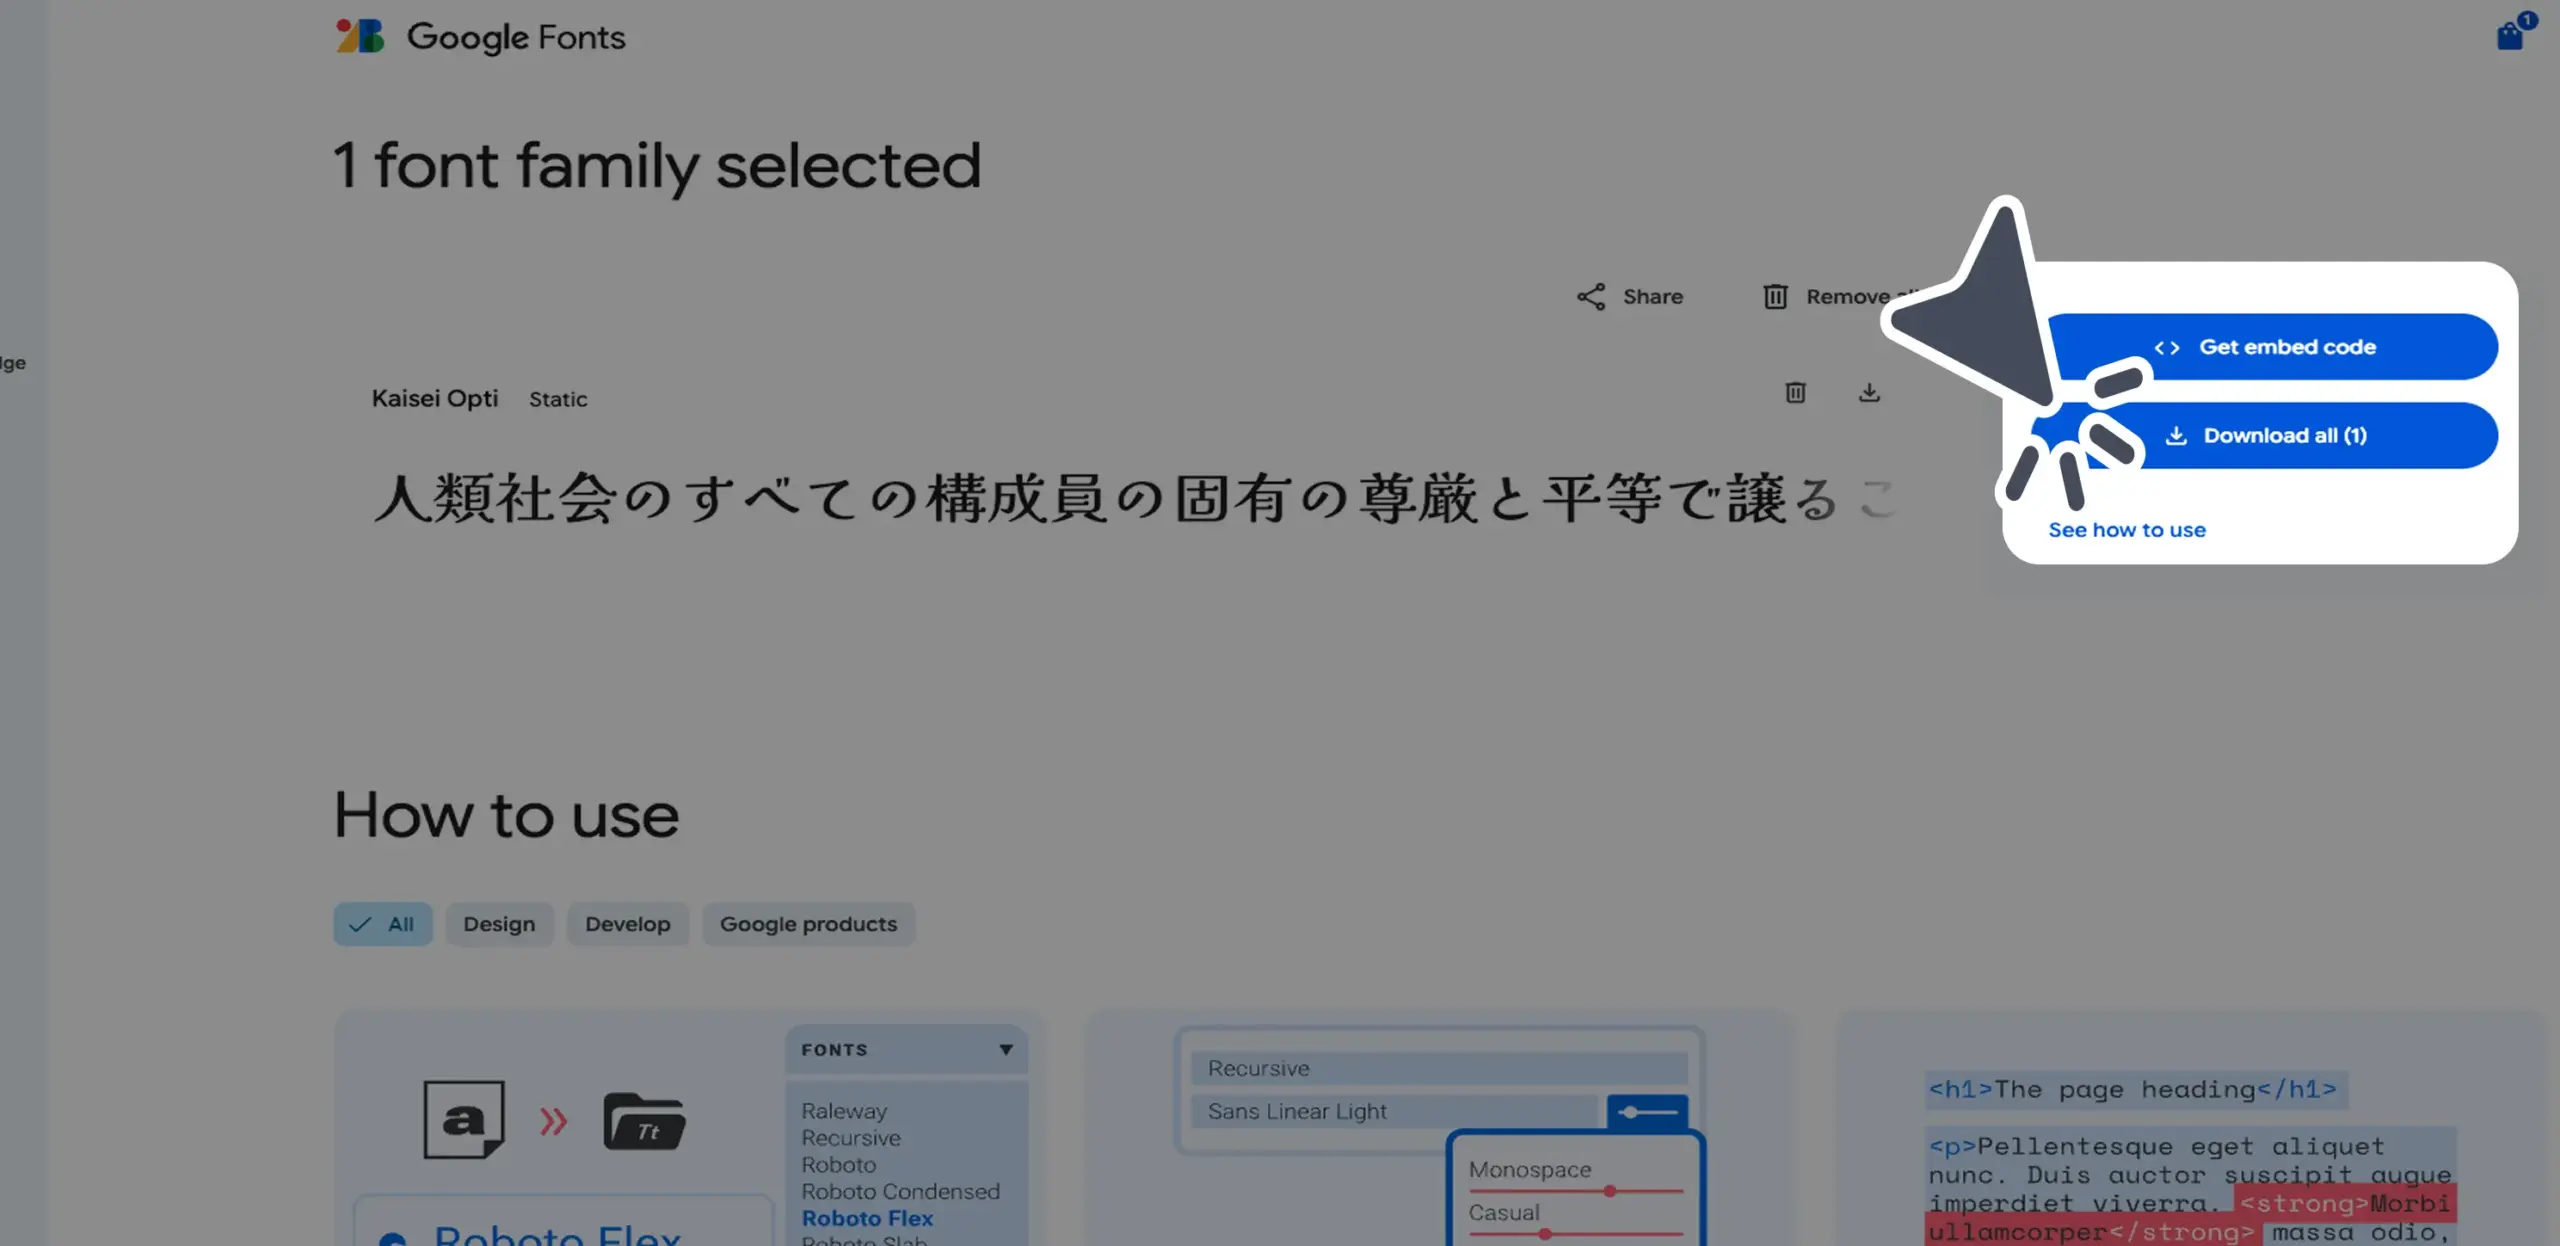Open See how to use link
The height and width of the screenshot is (1246, 2560).
[x=2127, y=530]
